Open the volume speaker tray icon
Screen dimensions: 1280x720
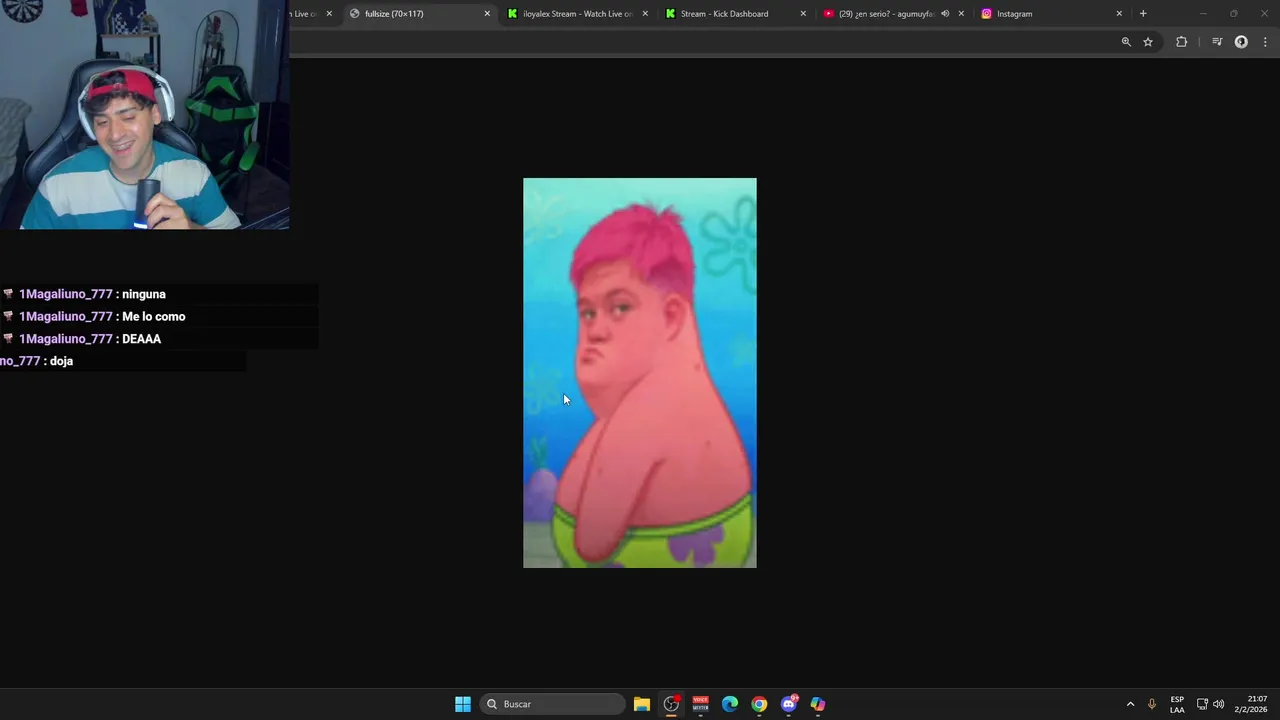[x=1218, y=704]
